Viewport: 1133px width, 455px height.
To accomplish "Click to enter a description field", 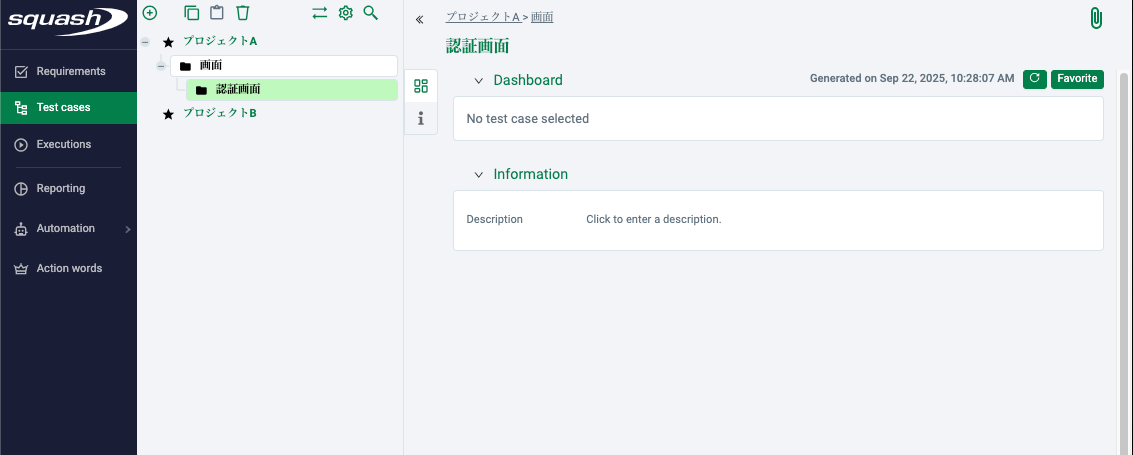I will (x=653, y=219).
